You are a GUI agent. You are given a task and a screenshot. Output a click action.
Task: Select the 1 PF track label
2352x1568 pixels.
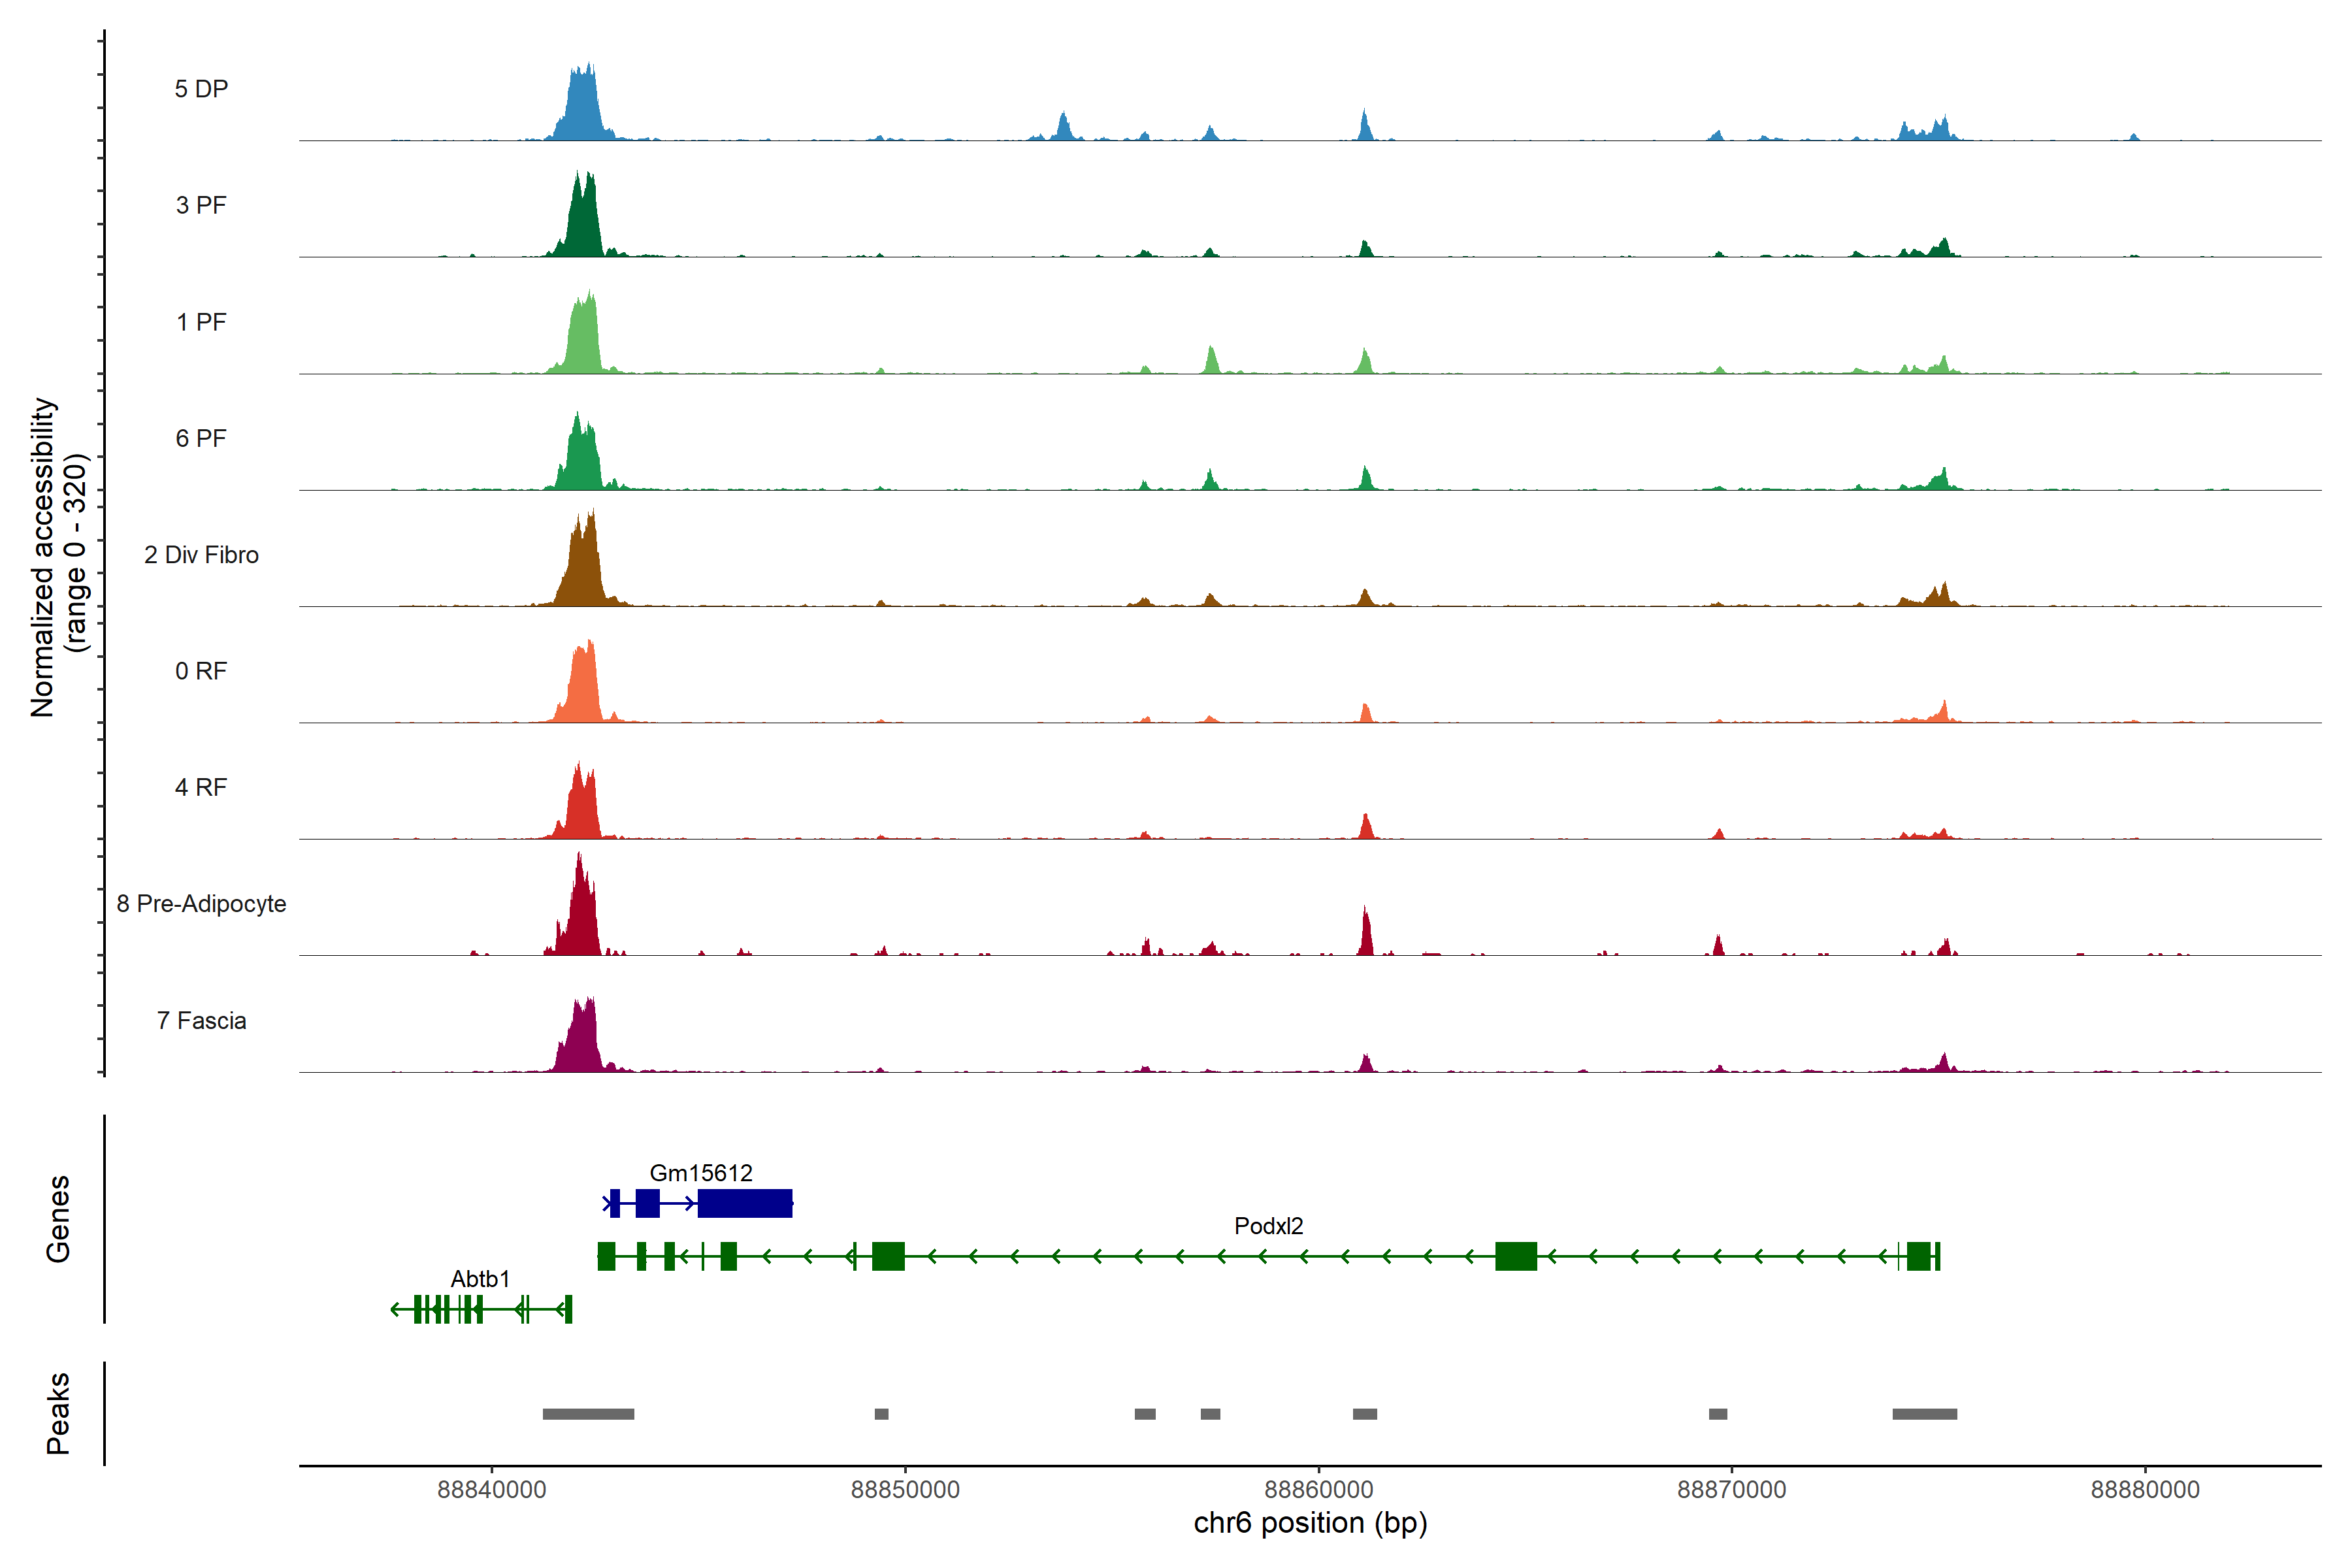[x=201, y=322]
